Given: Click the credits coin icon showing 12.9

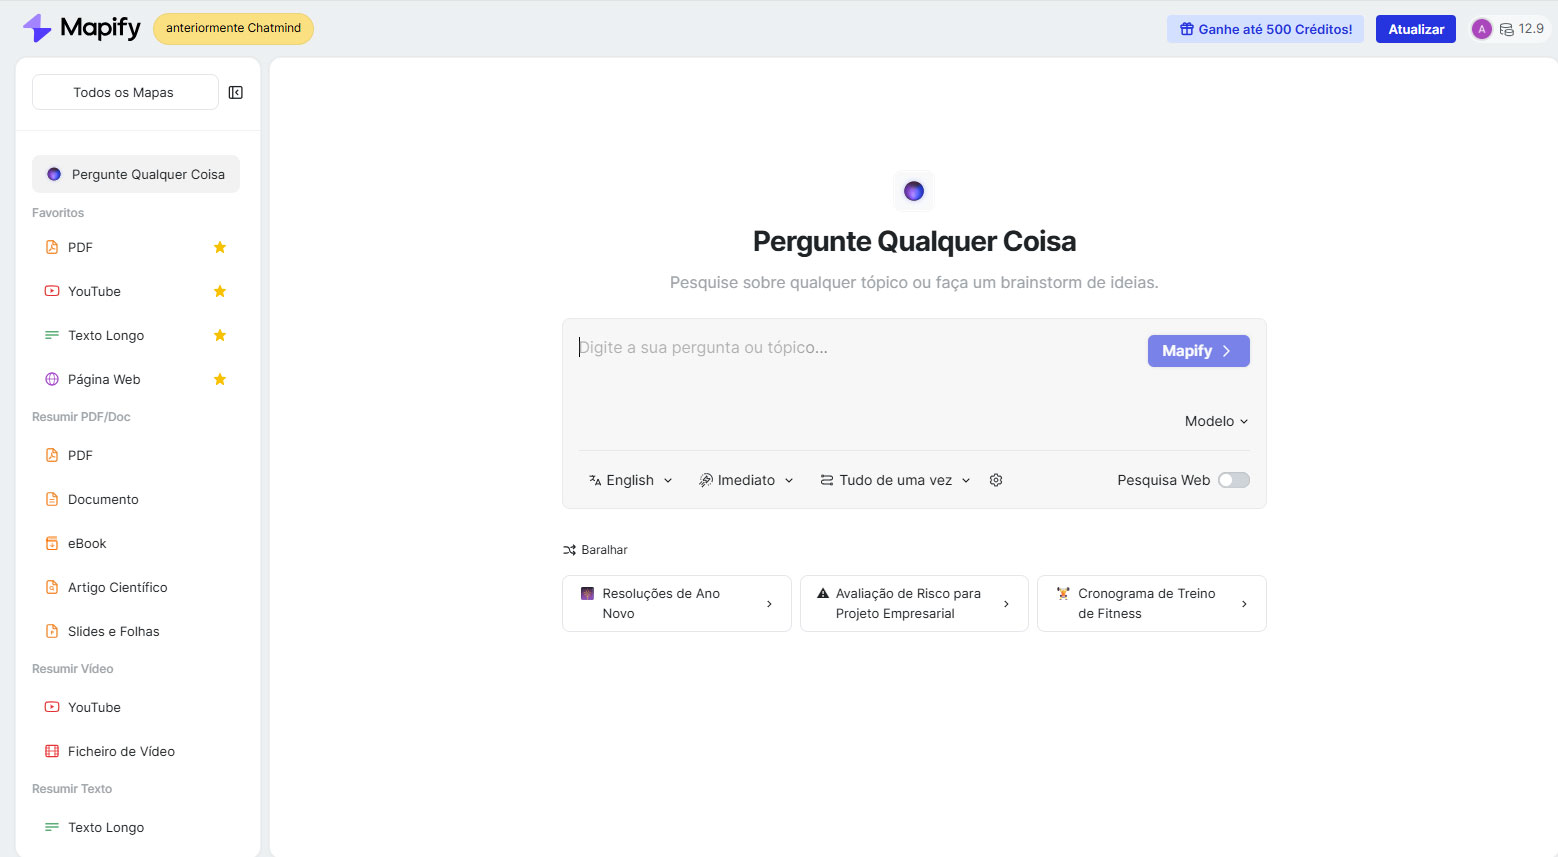Looking at the screenshot, I should point(1506,30).
